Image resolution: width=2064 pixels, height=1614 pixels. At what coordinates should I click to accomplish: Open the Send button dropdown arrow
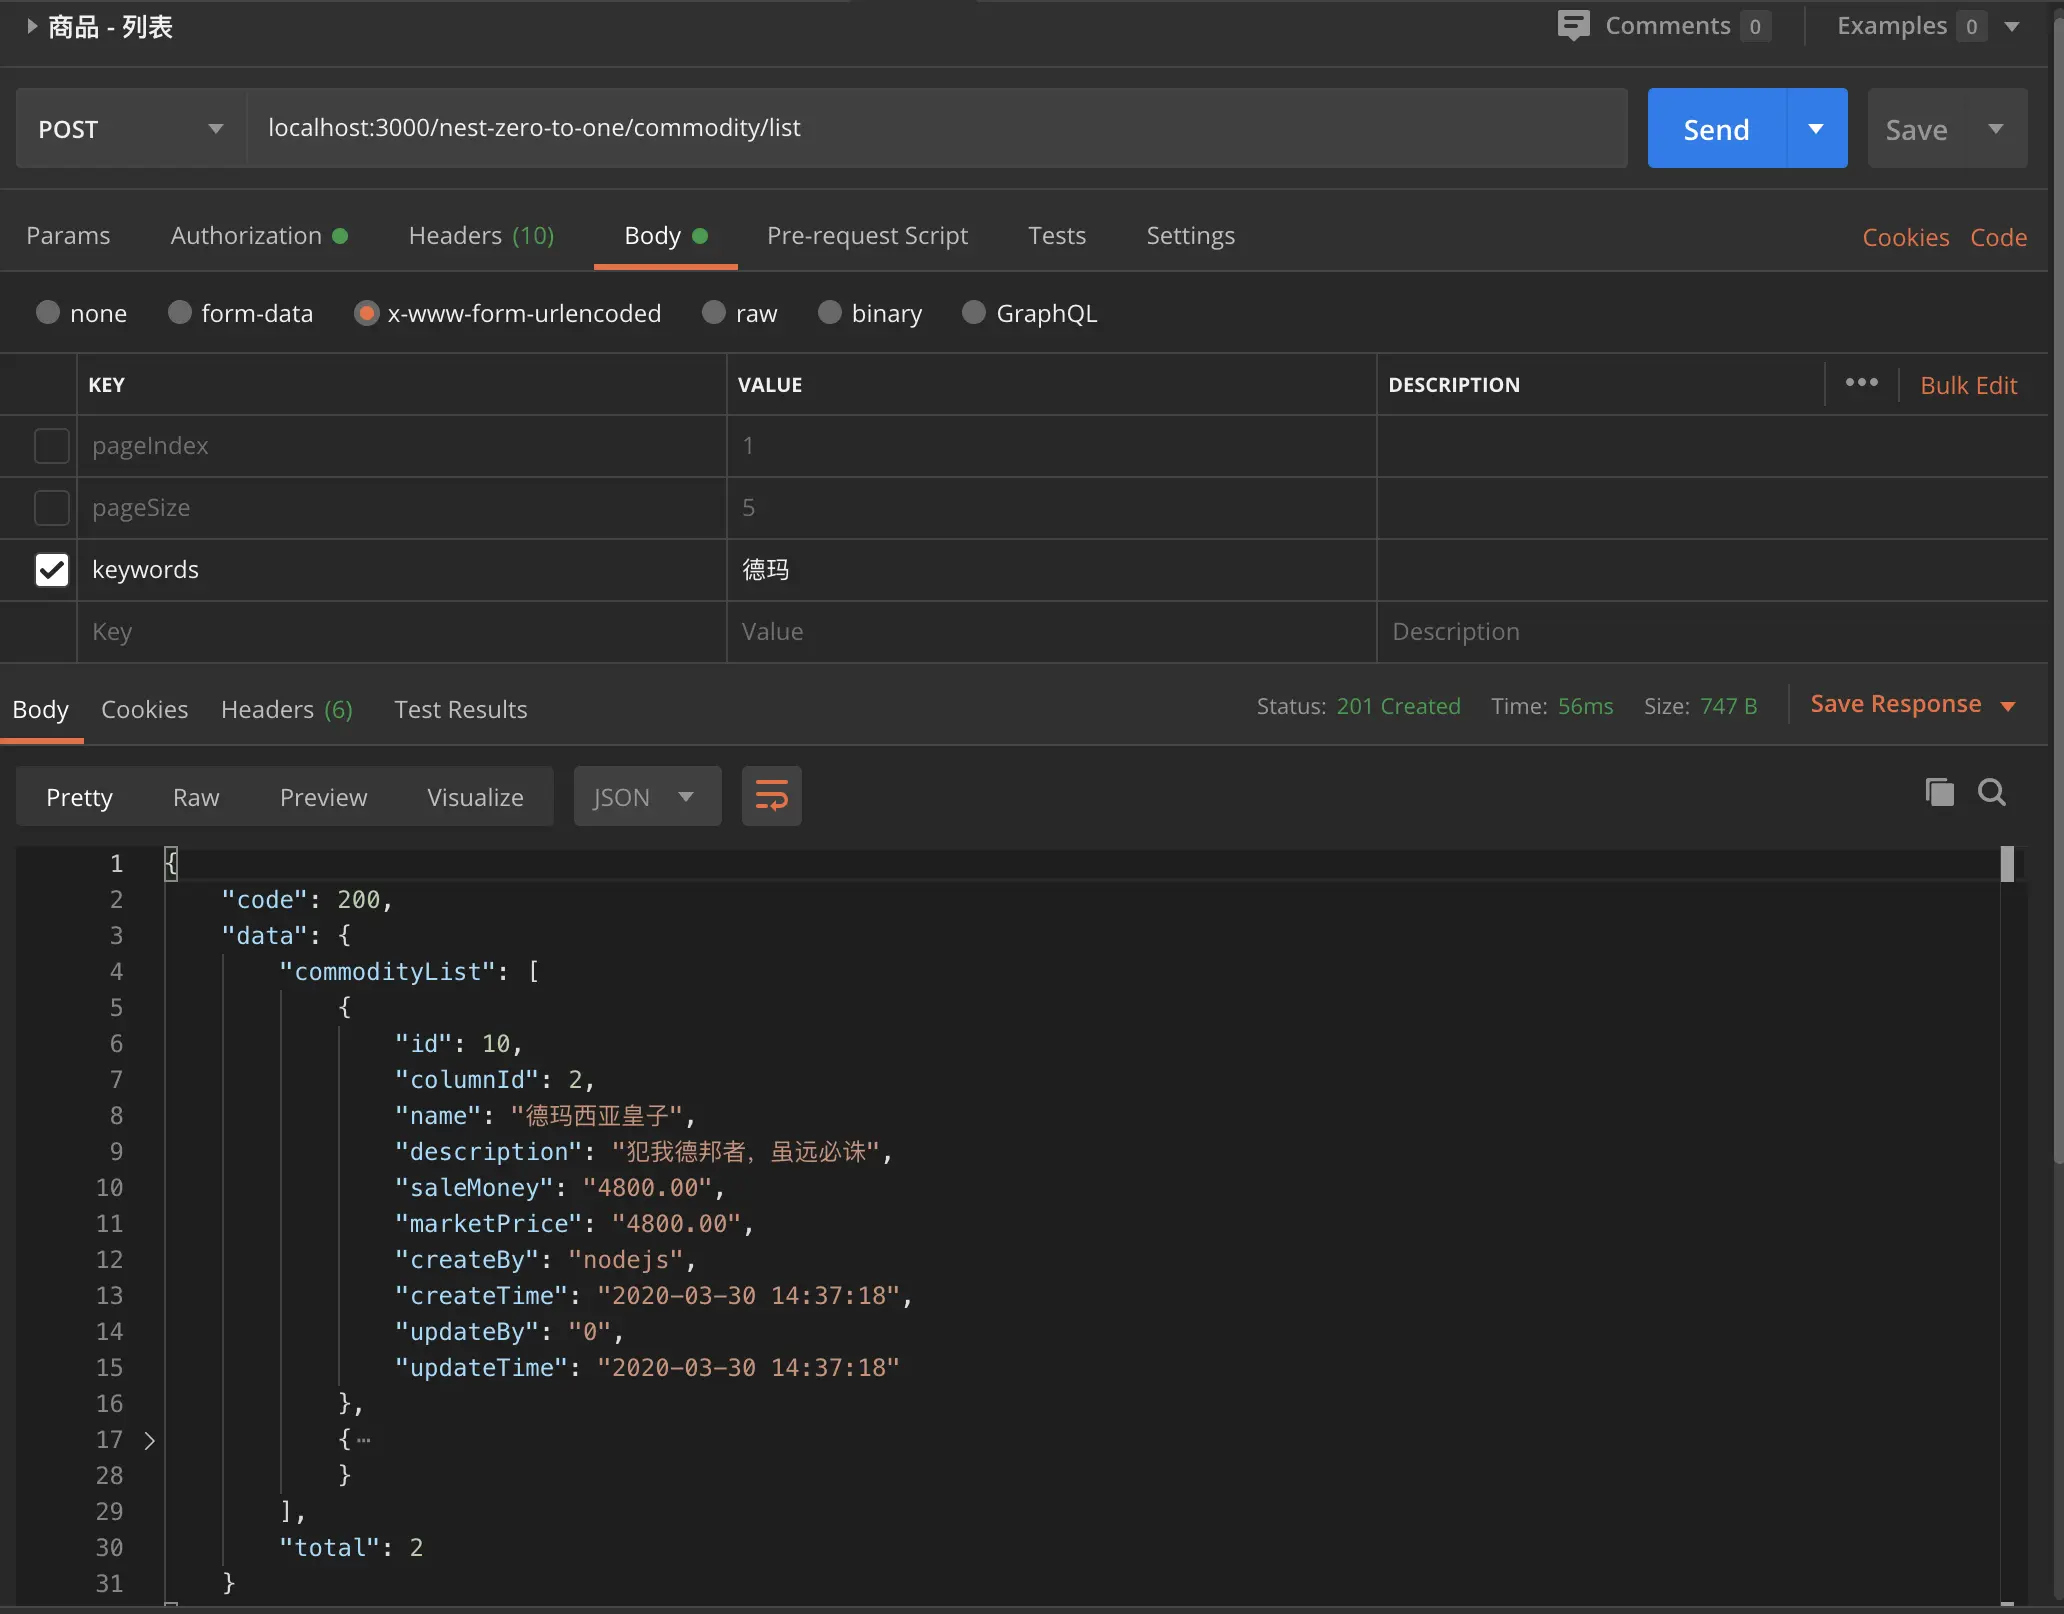[1816, 128]
